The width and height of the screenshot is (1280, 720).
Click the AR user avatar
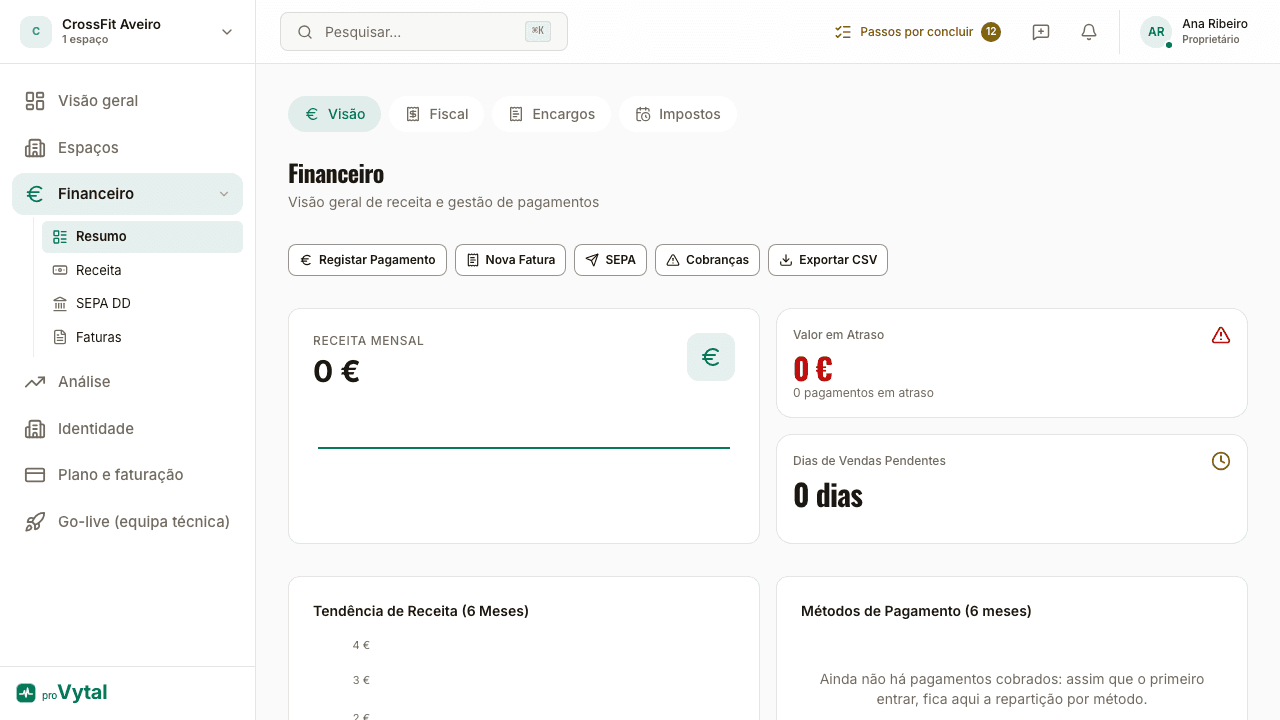pyautogui.click(x=1156, y=32)
